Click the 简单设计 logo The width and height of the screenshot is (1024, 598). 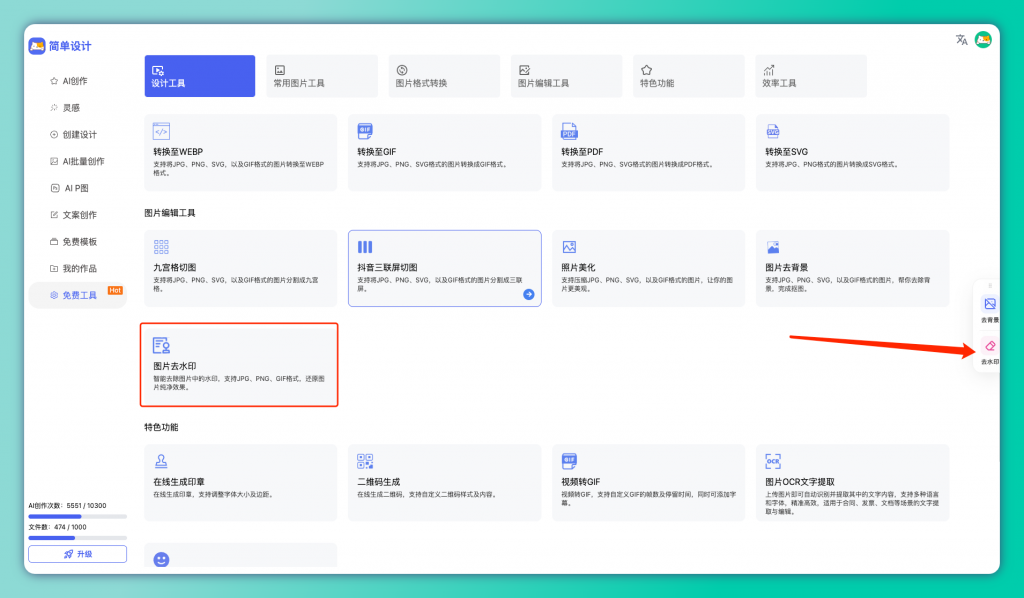(60, 46)
